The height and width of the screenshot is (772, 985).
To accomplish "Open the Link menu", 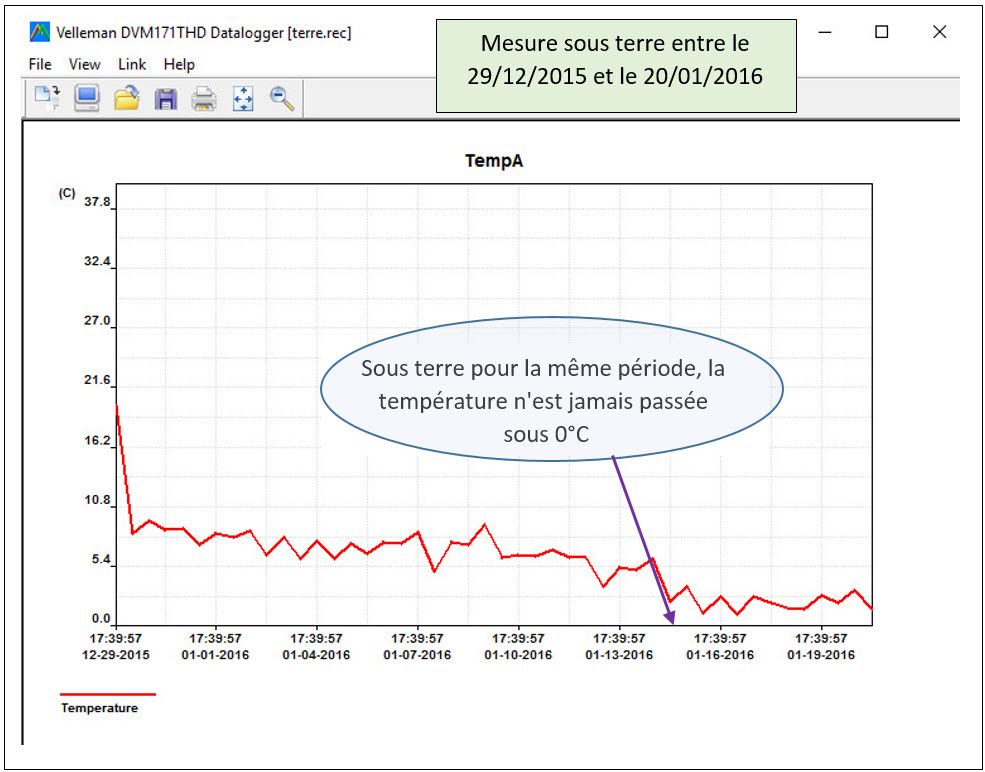I will tap(132, 64).
